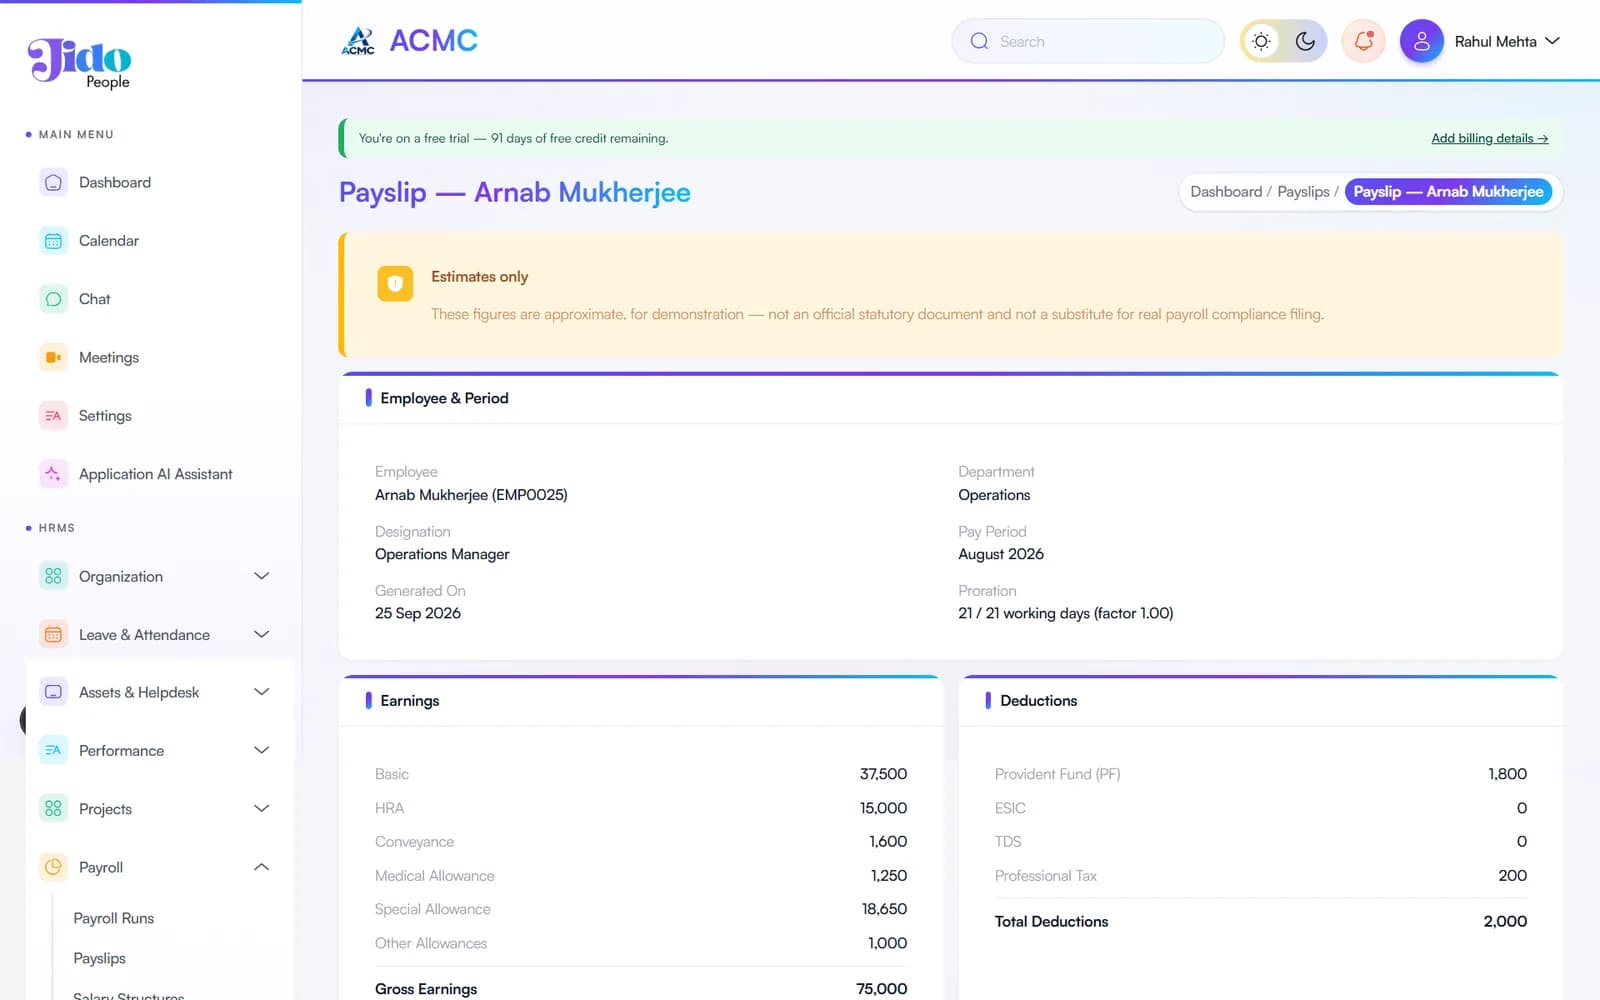Go to Calendar menu label
The height and width of the screenshot is (1000, 1600).
[x=109, y=241]
